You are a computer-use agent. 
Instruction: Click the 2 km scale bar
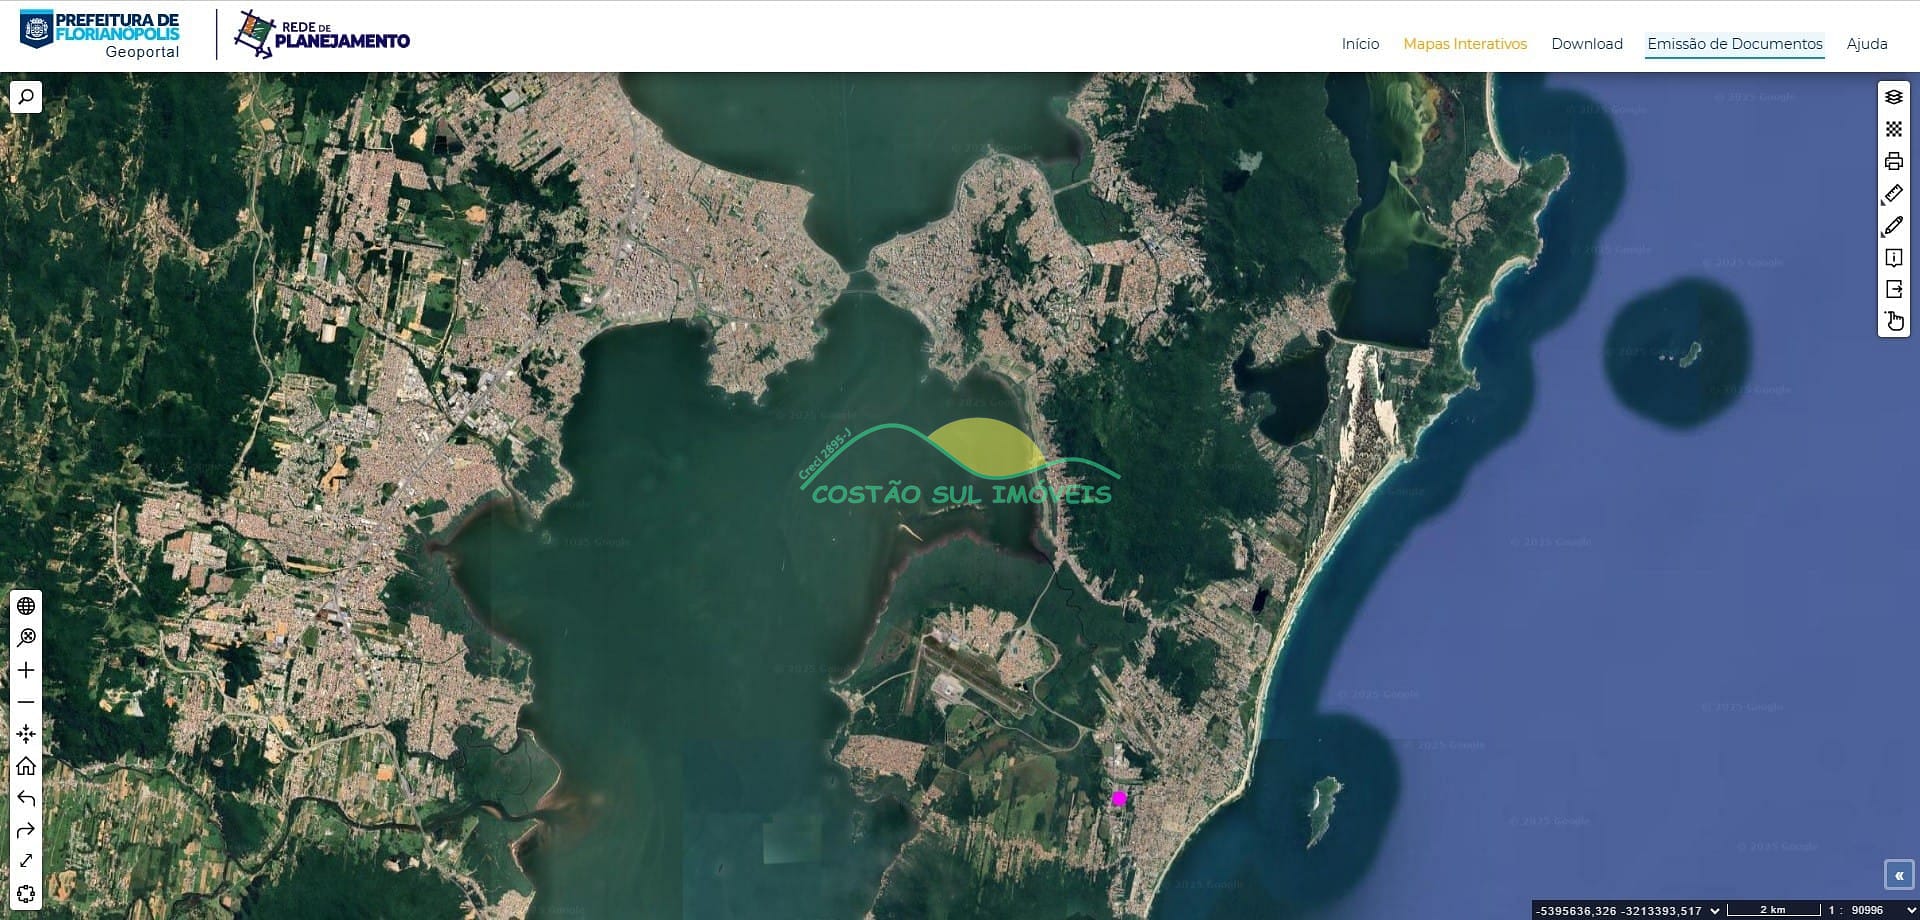click(1773, 910)
